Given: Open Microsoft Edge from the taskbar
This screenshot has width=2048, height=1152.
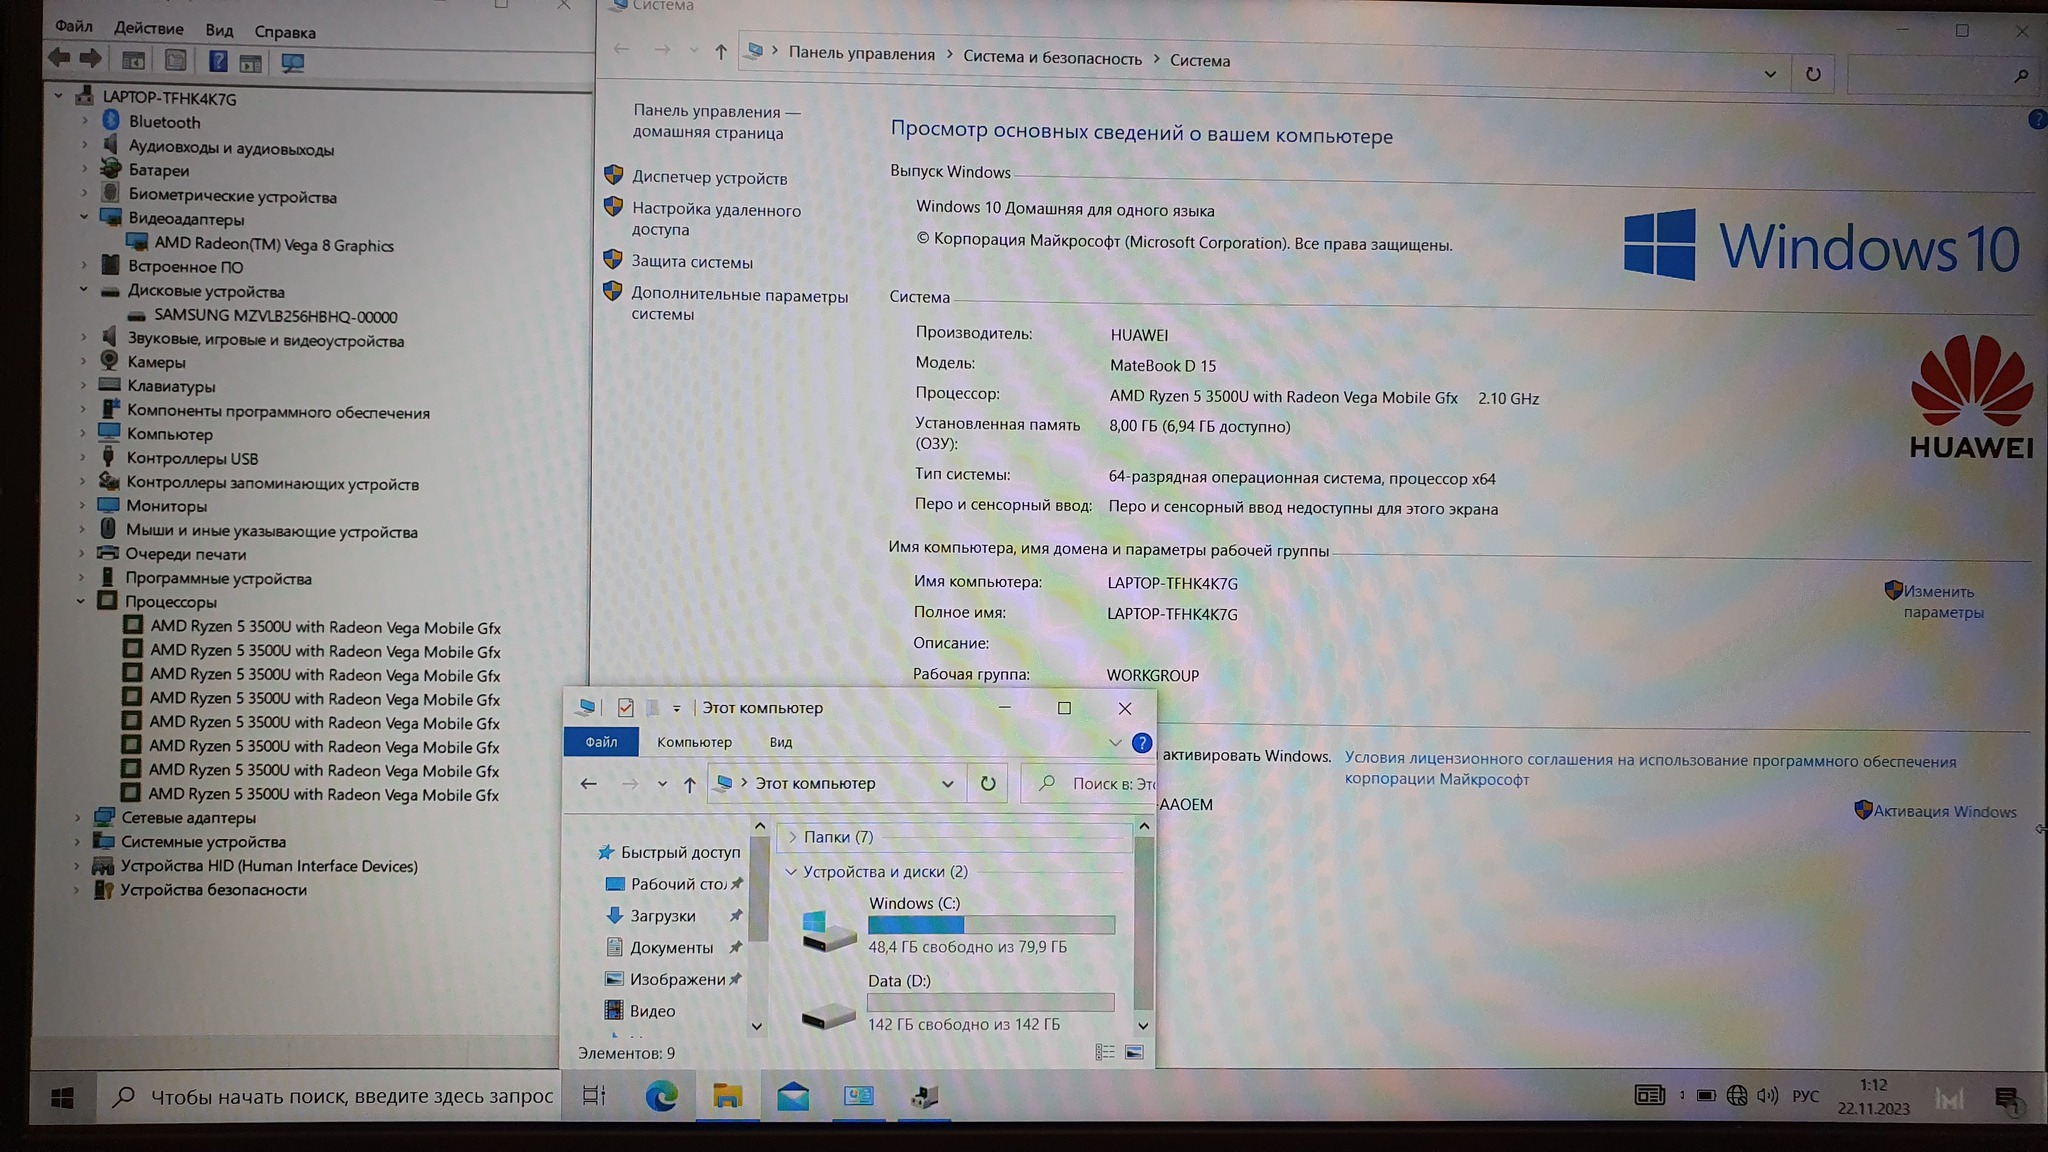Looking at the screenshot, I should pyautogui.click(x=661, y=1097).
